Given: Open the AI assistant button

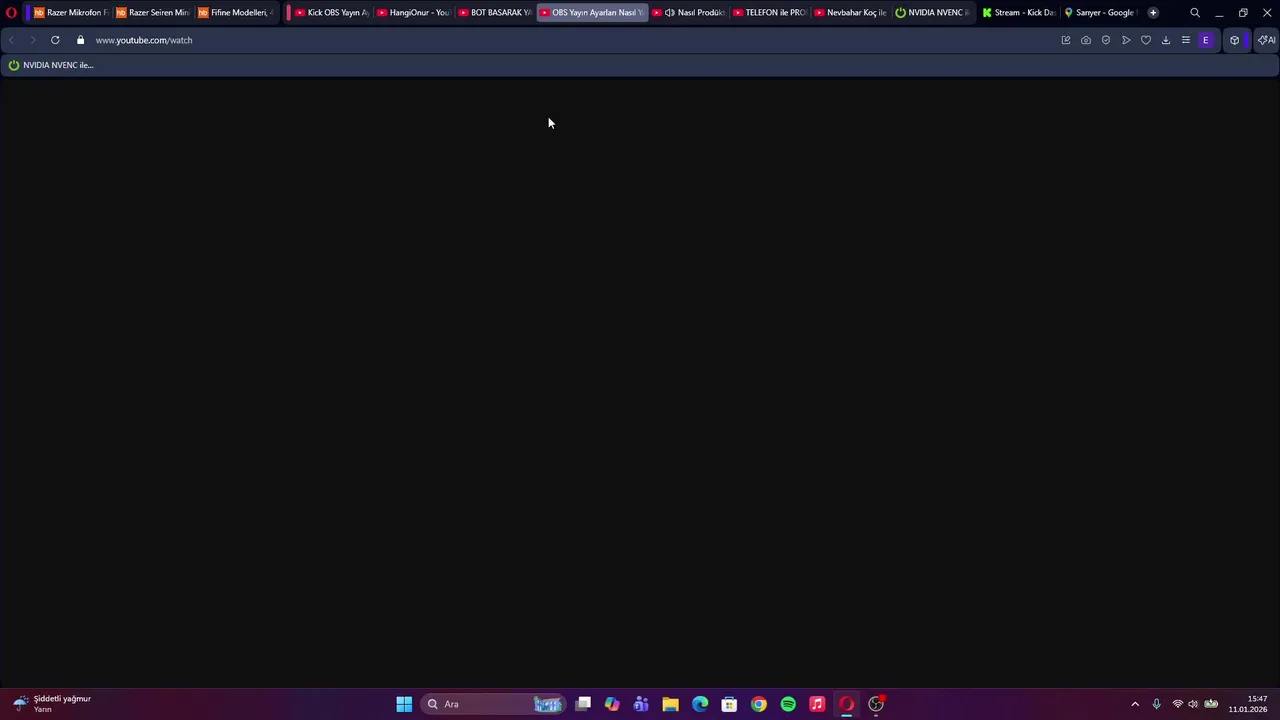Looking at the screenshot, I should click(1267, 40).
